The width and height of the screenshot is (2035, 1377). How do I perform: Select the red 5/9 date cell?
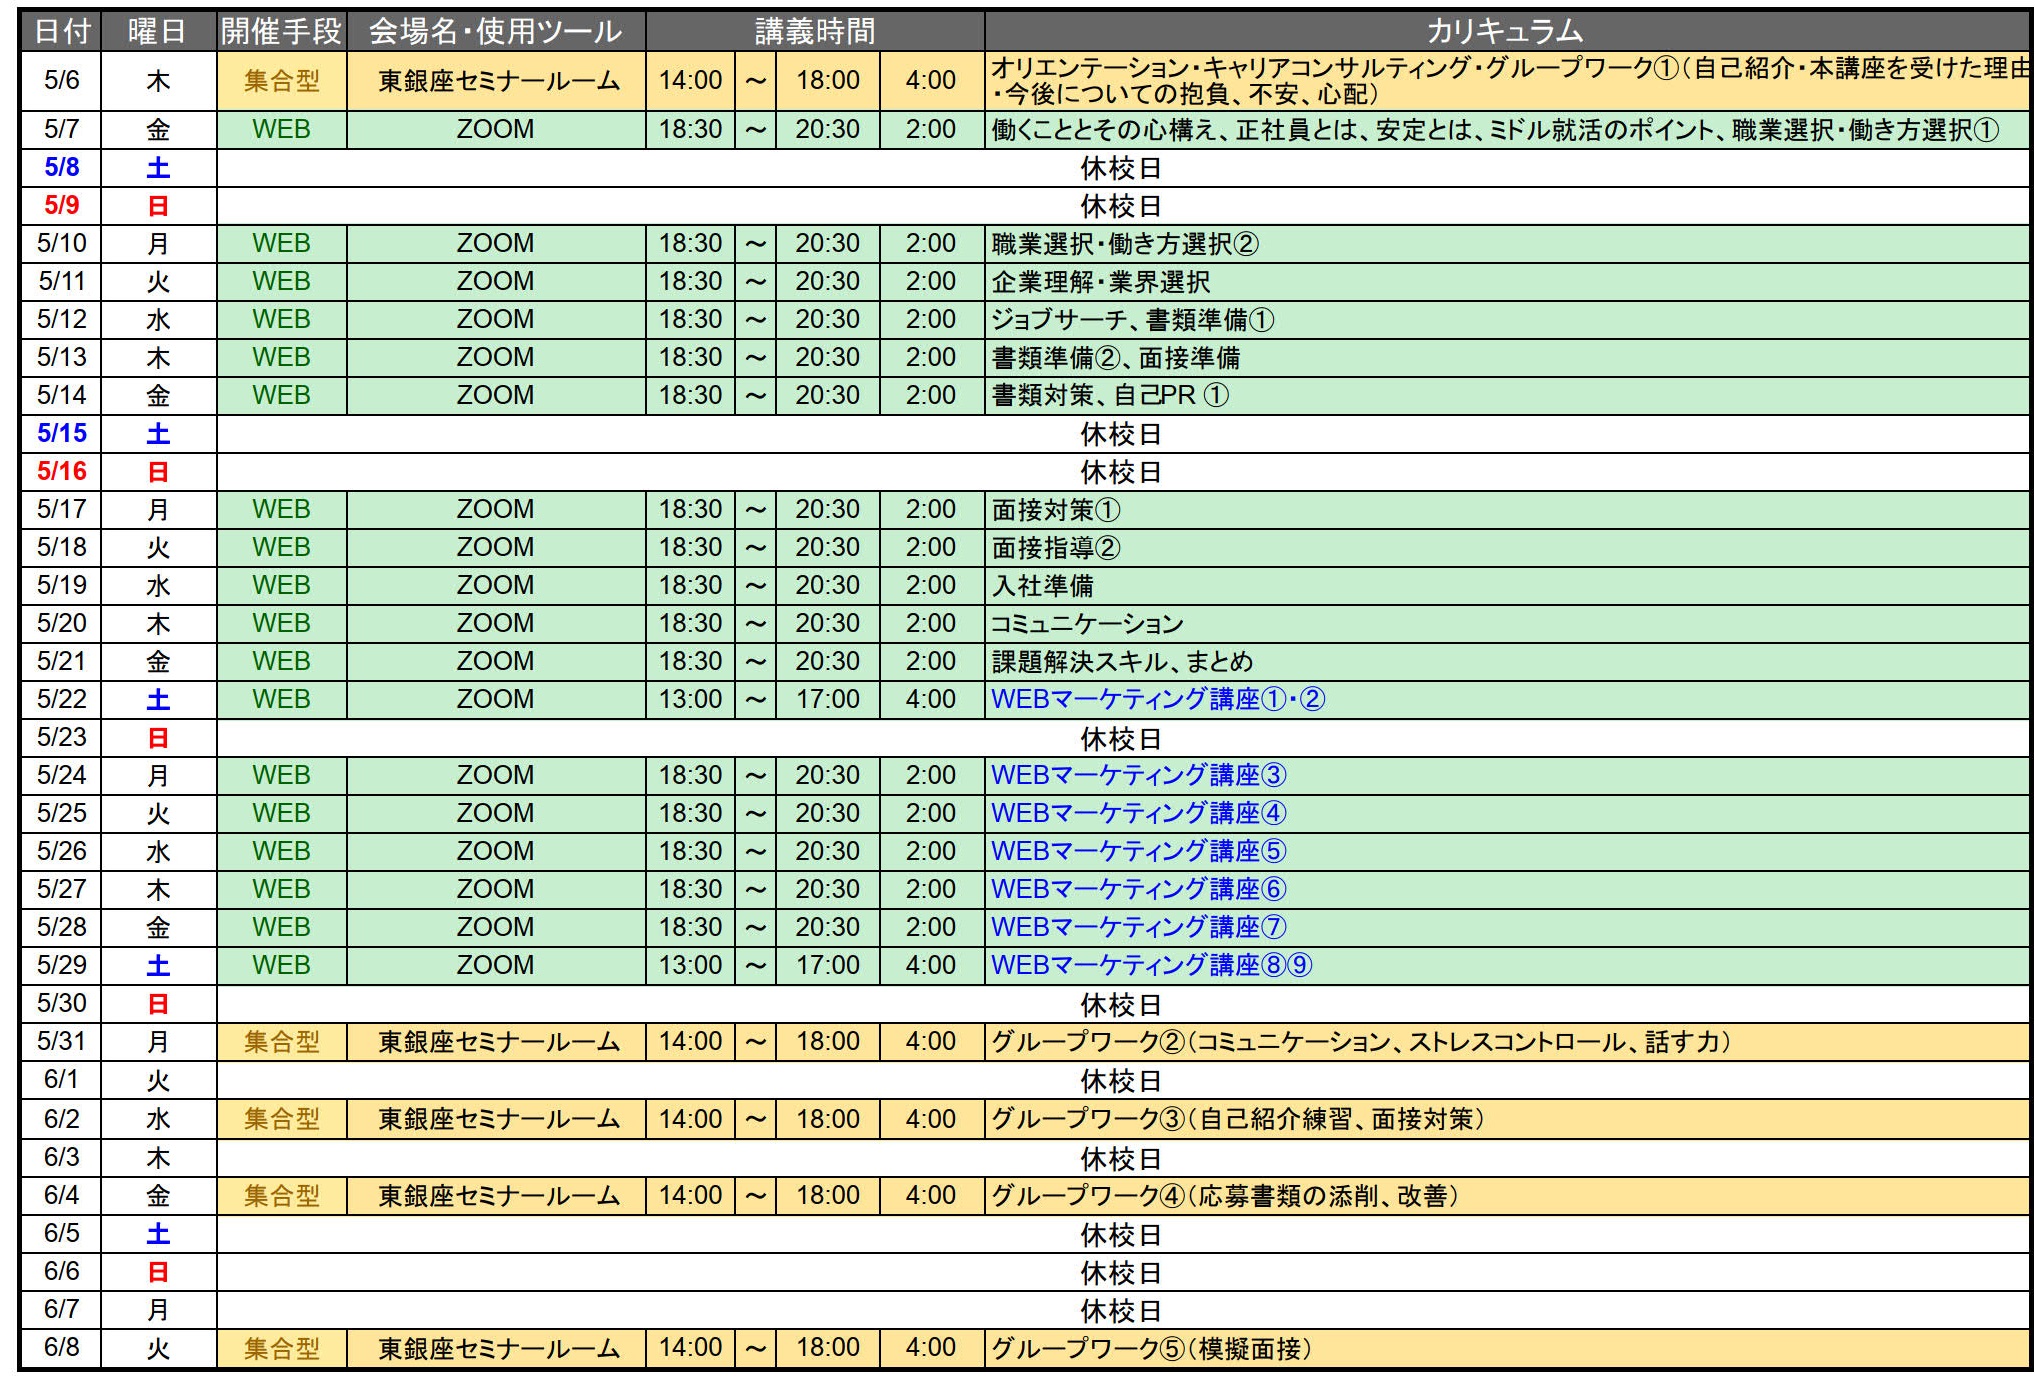point(61,206)
